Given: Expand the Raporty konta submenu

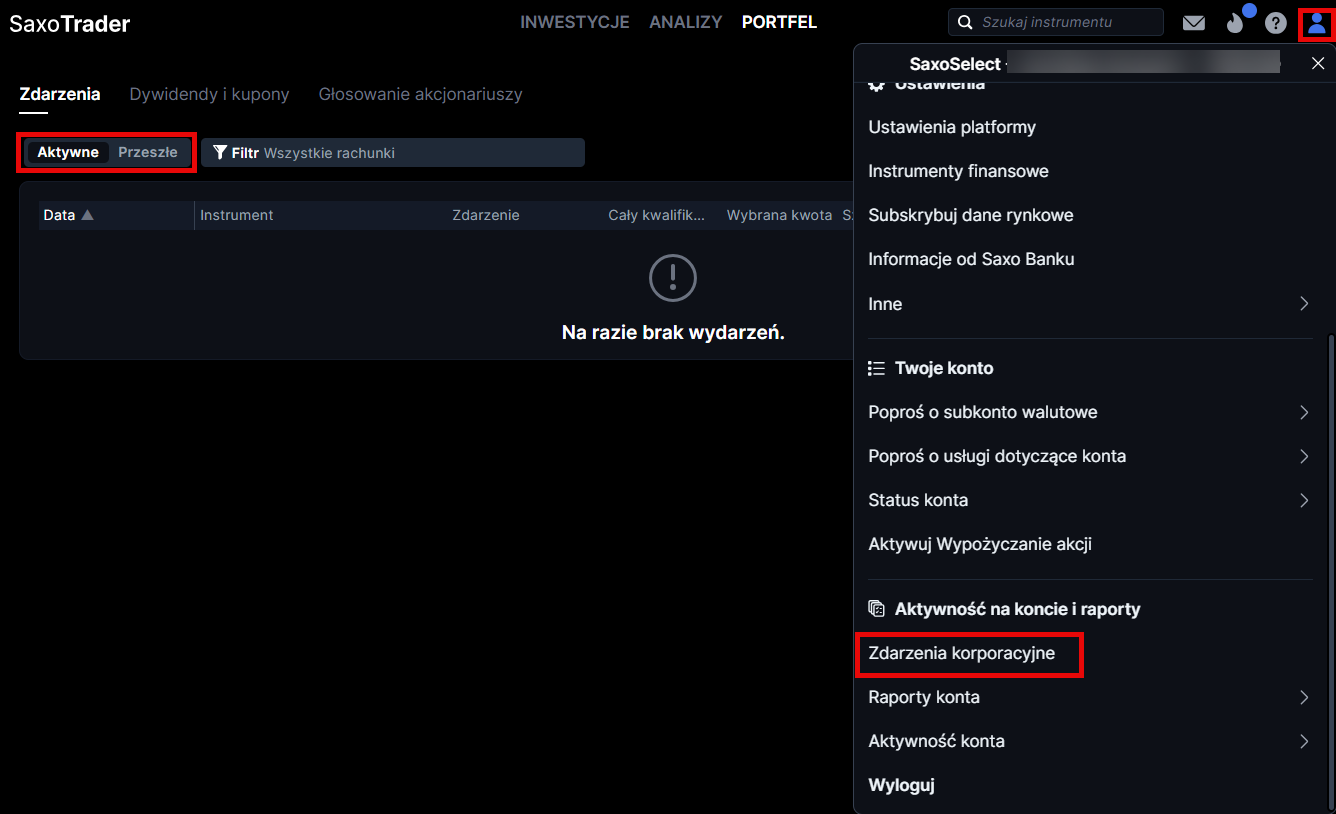Looking at the screenshot, I should pyautogui.click(x=1303, y=697).
